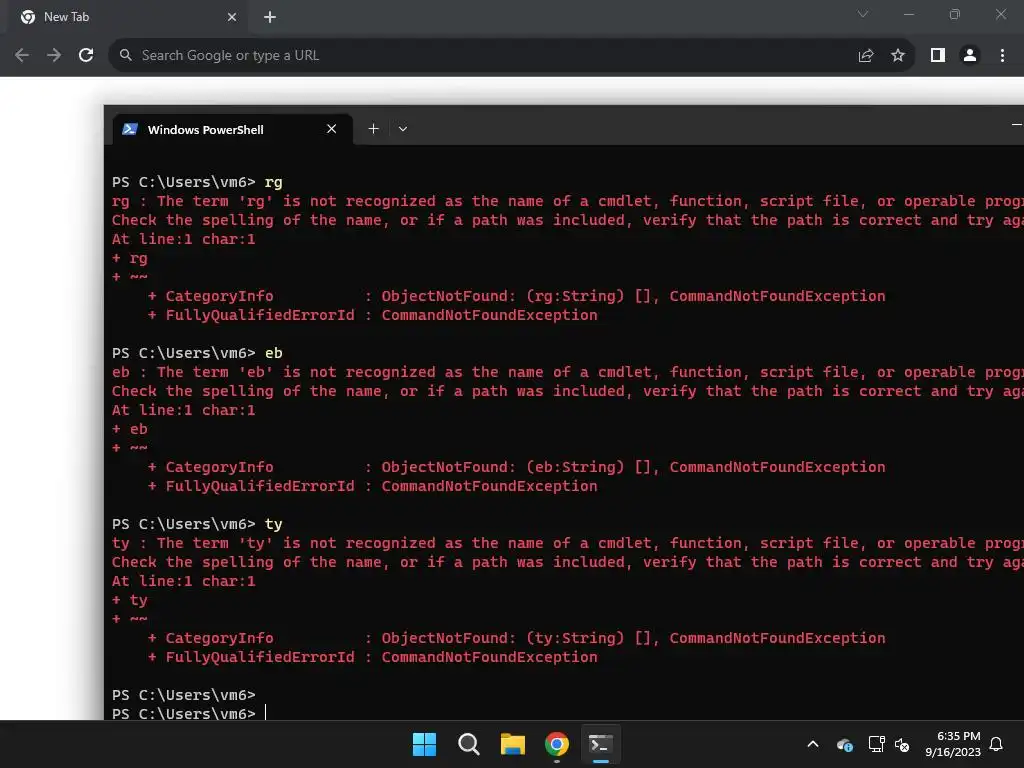
Task: Click '(rg:String)' CategoryInfo line
Action: [x=516, y=296]
